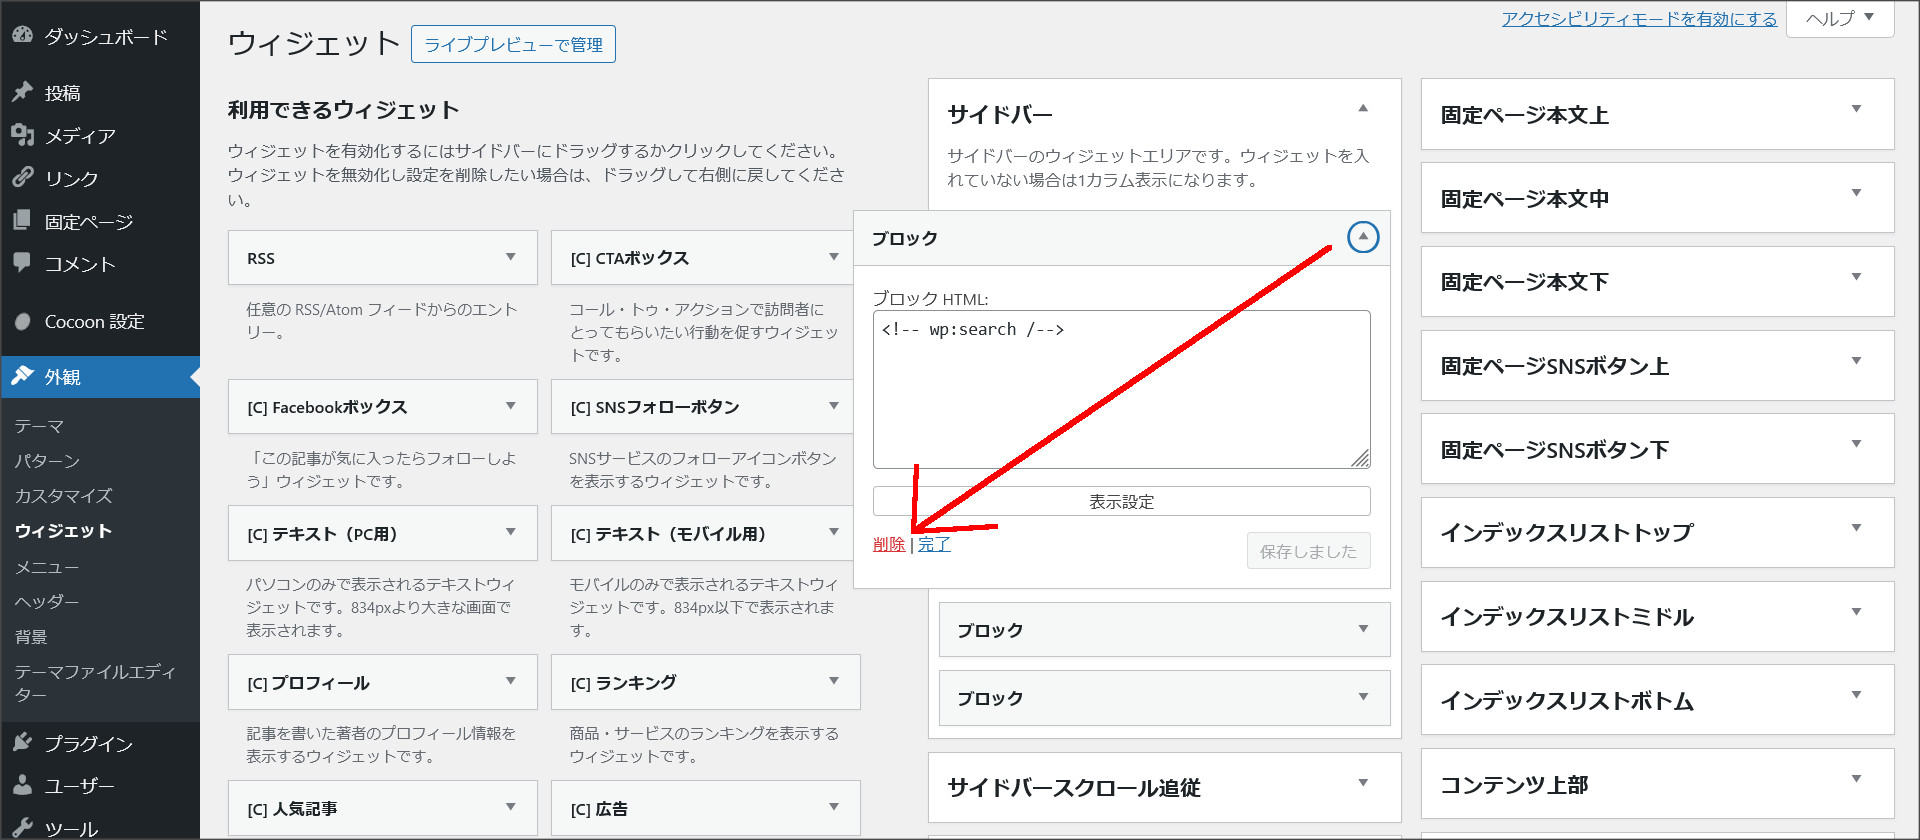Collapse the open ブロック widget via circled arrow
Viewport: 1920px width, 840px height.
[x=1363, y=237]
